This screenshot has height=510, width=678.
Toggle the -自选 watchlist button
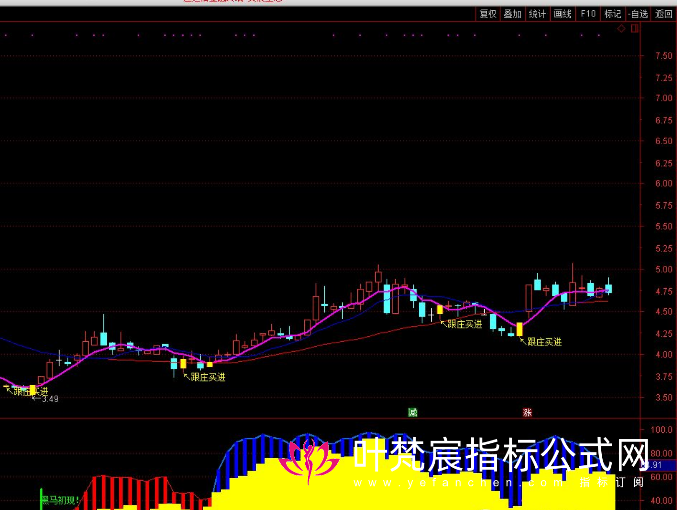(638, 14)
